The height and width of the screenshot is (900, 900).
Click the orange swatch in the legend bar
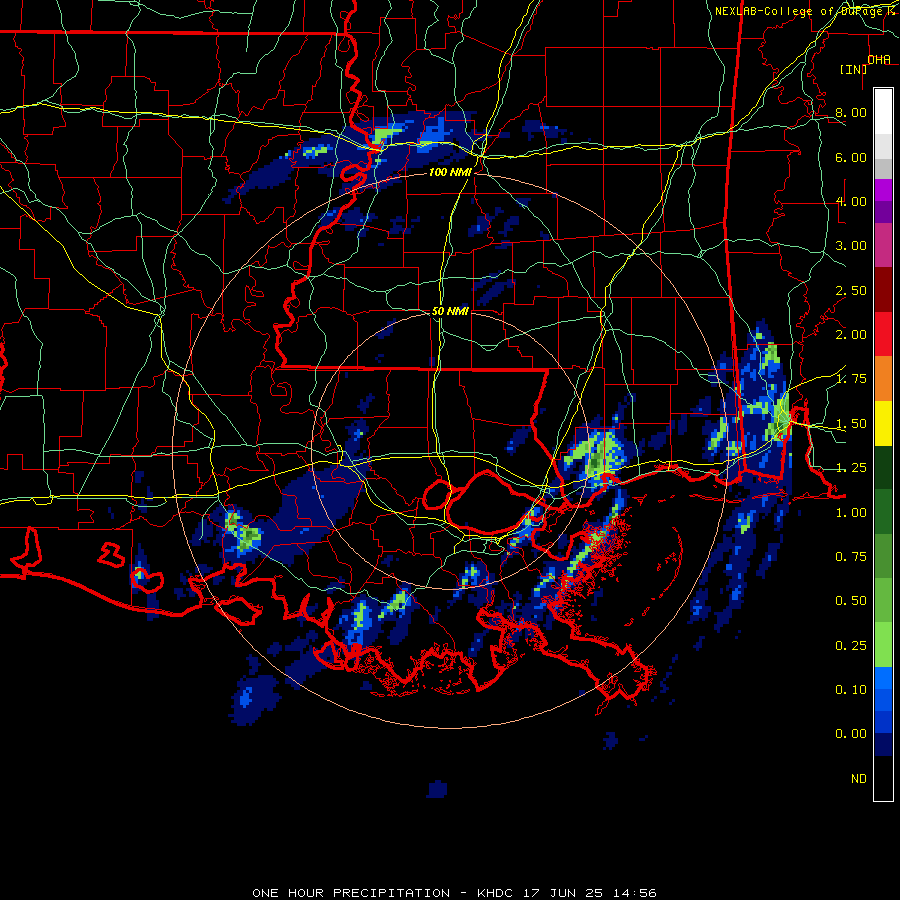(x=883, y=379)
